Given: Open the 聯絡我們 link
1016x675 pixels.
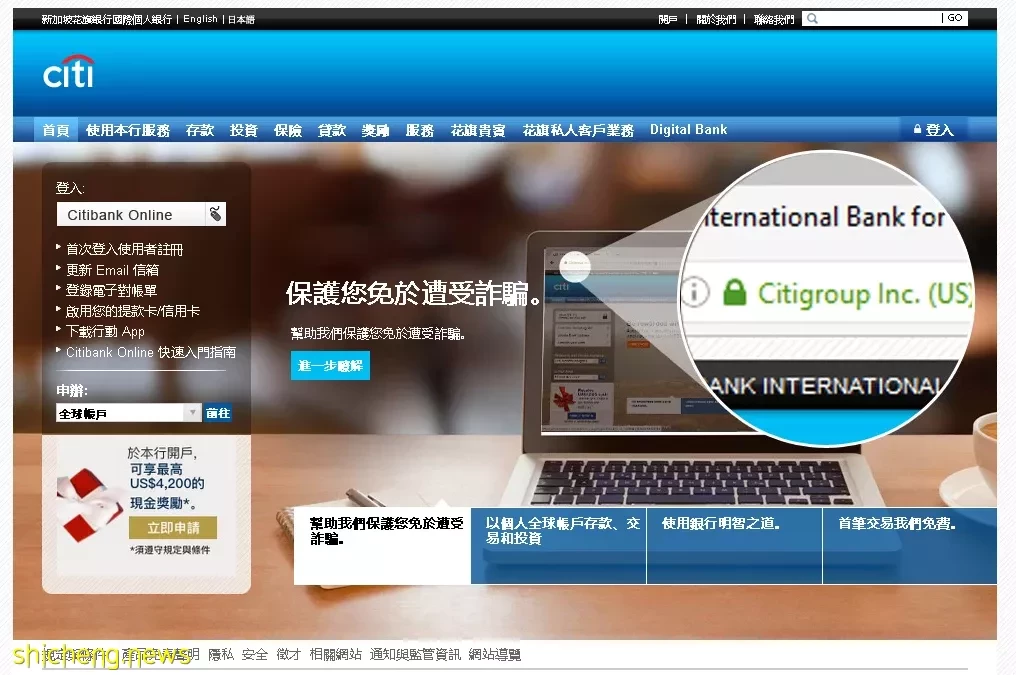Looking at the screenshot, I should [x=774, y=19].
